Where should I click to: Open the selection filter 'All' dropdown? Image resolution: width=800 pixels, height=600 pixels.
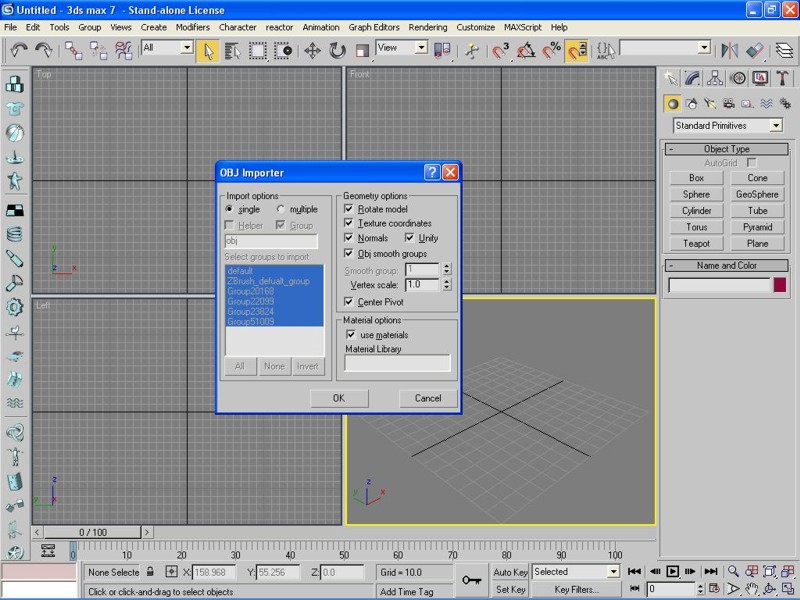tap(187, 47)
